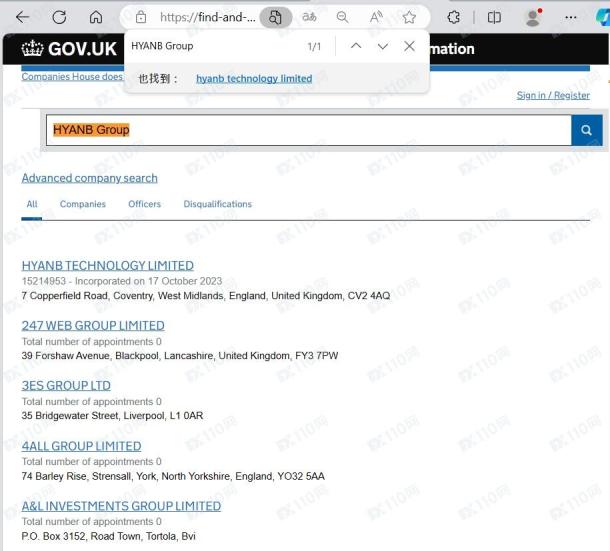610x551 pixels.
Task: Open the browser extensions menu
Action: point(454,17)
